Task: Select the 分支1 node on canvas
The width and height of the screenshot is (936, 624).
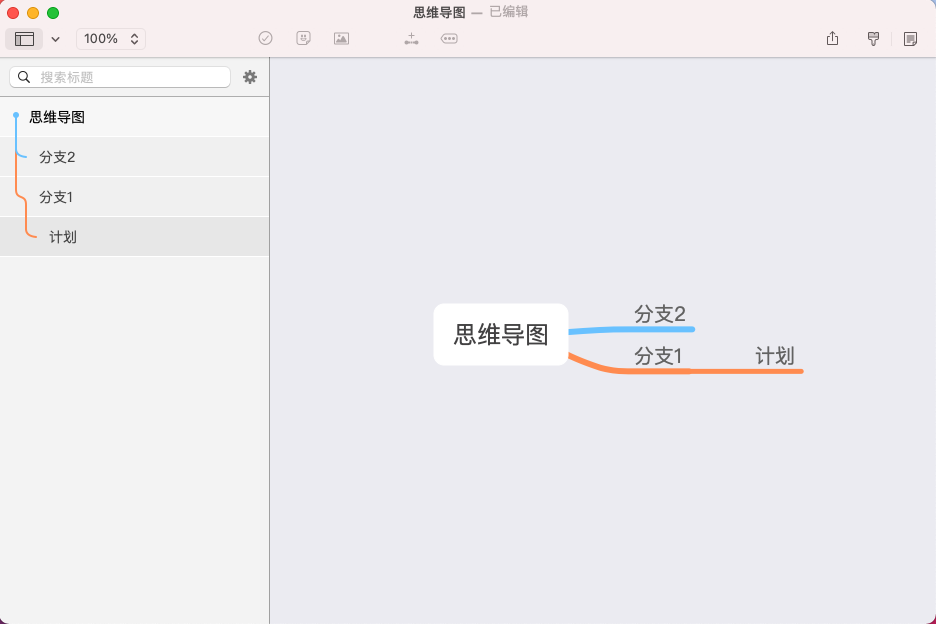Action: (x=658, y=356)
